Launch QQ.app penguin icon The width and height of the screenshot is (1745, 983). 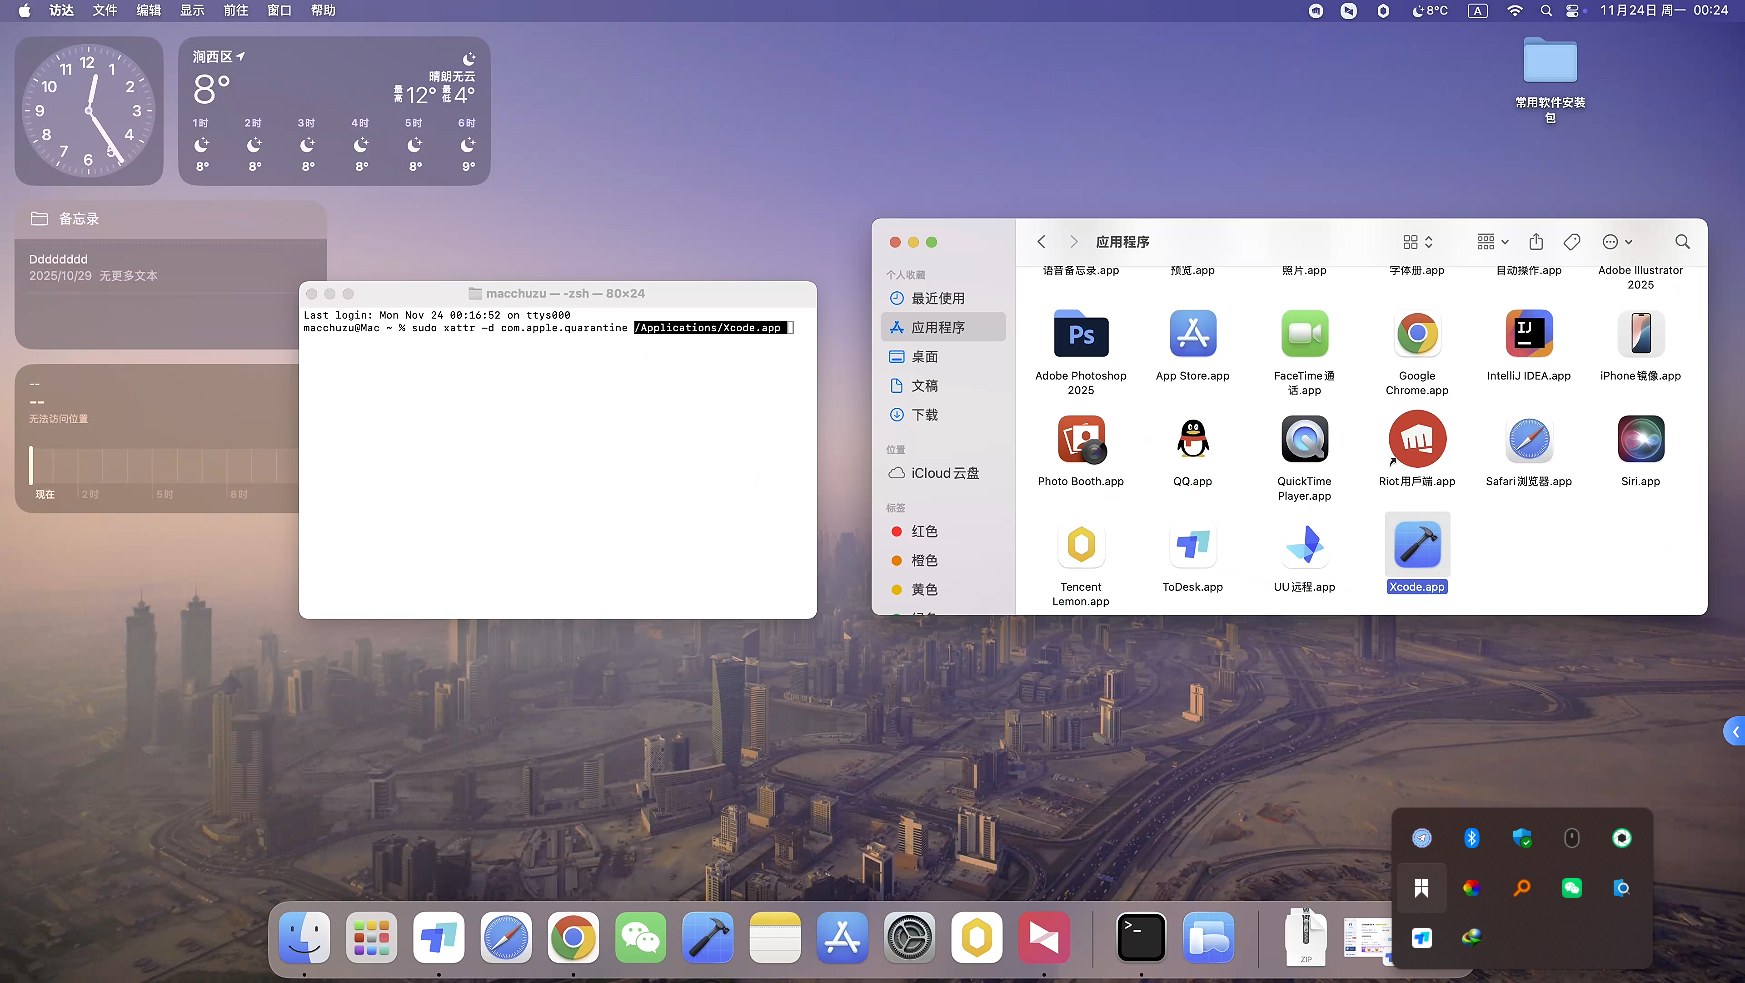1192,440
